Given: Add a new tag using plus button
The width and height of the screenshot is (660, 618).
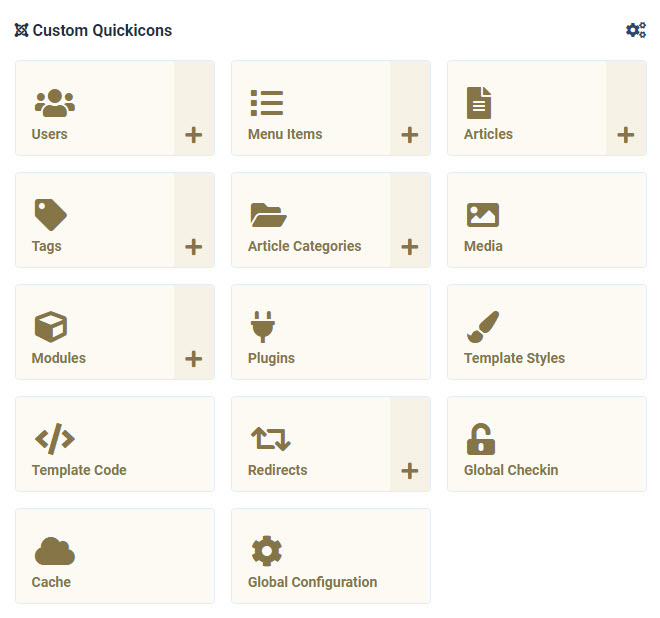Looking at the screenshot, I should click(194, 247).
